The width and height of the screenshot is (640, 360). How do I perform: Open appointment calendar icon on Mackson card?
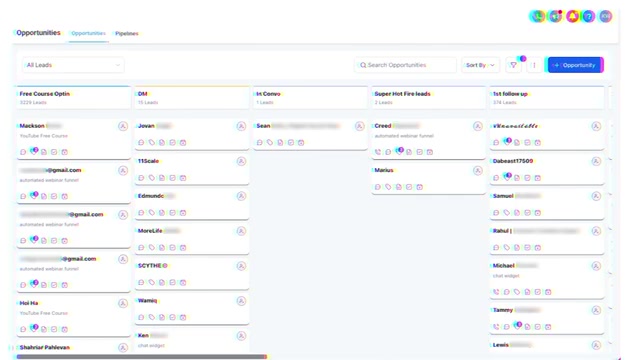(64, 152)
